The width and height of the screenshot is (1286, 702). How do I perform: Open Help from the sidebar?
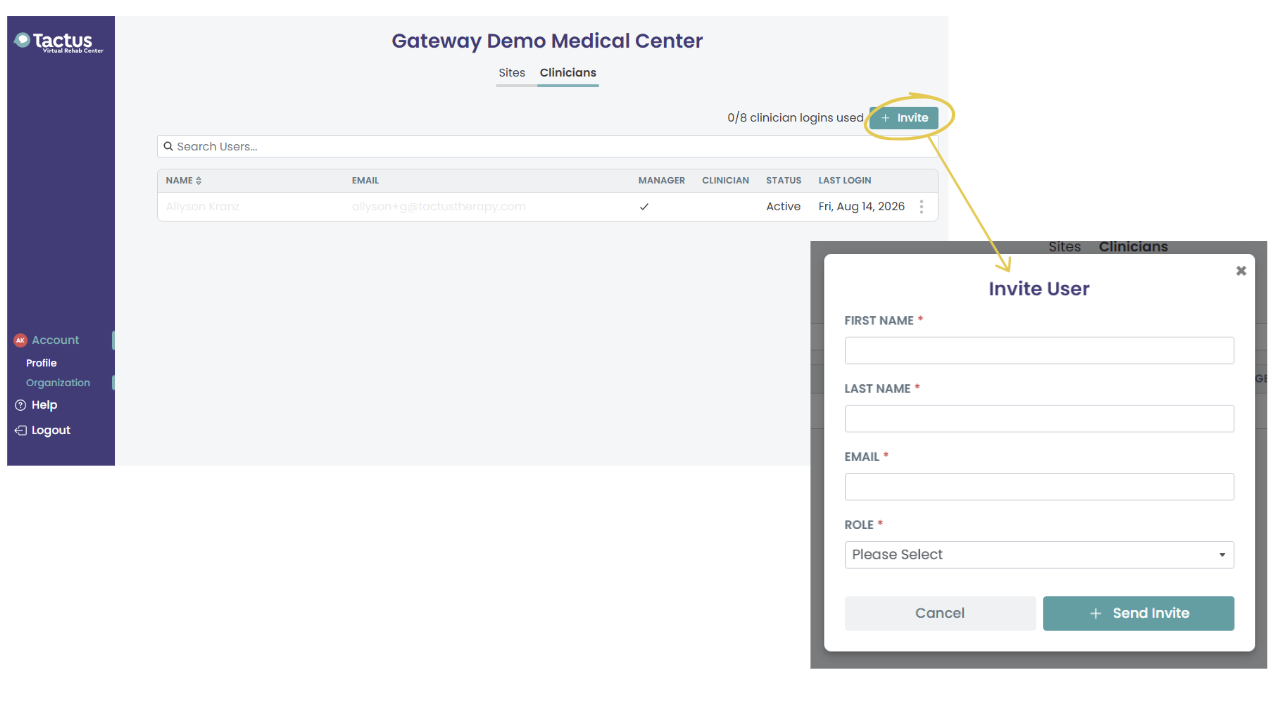44,405
